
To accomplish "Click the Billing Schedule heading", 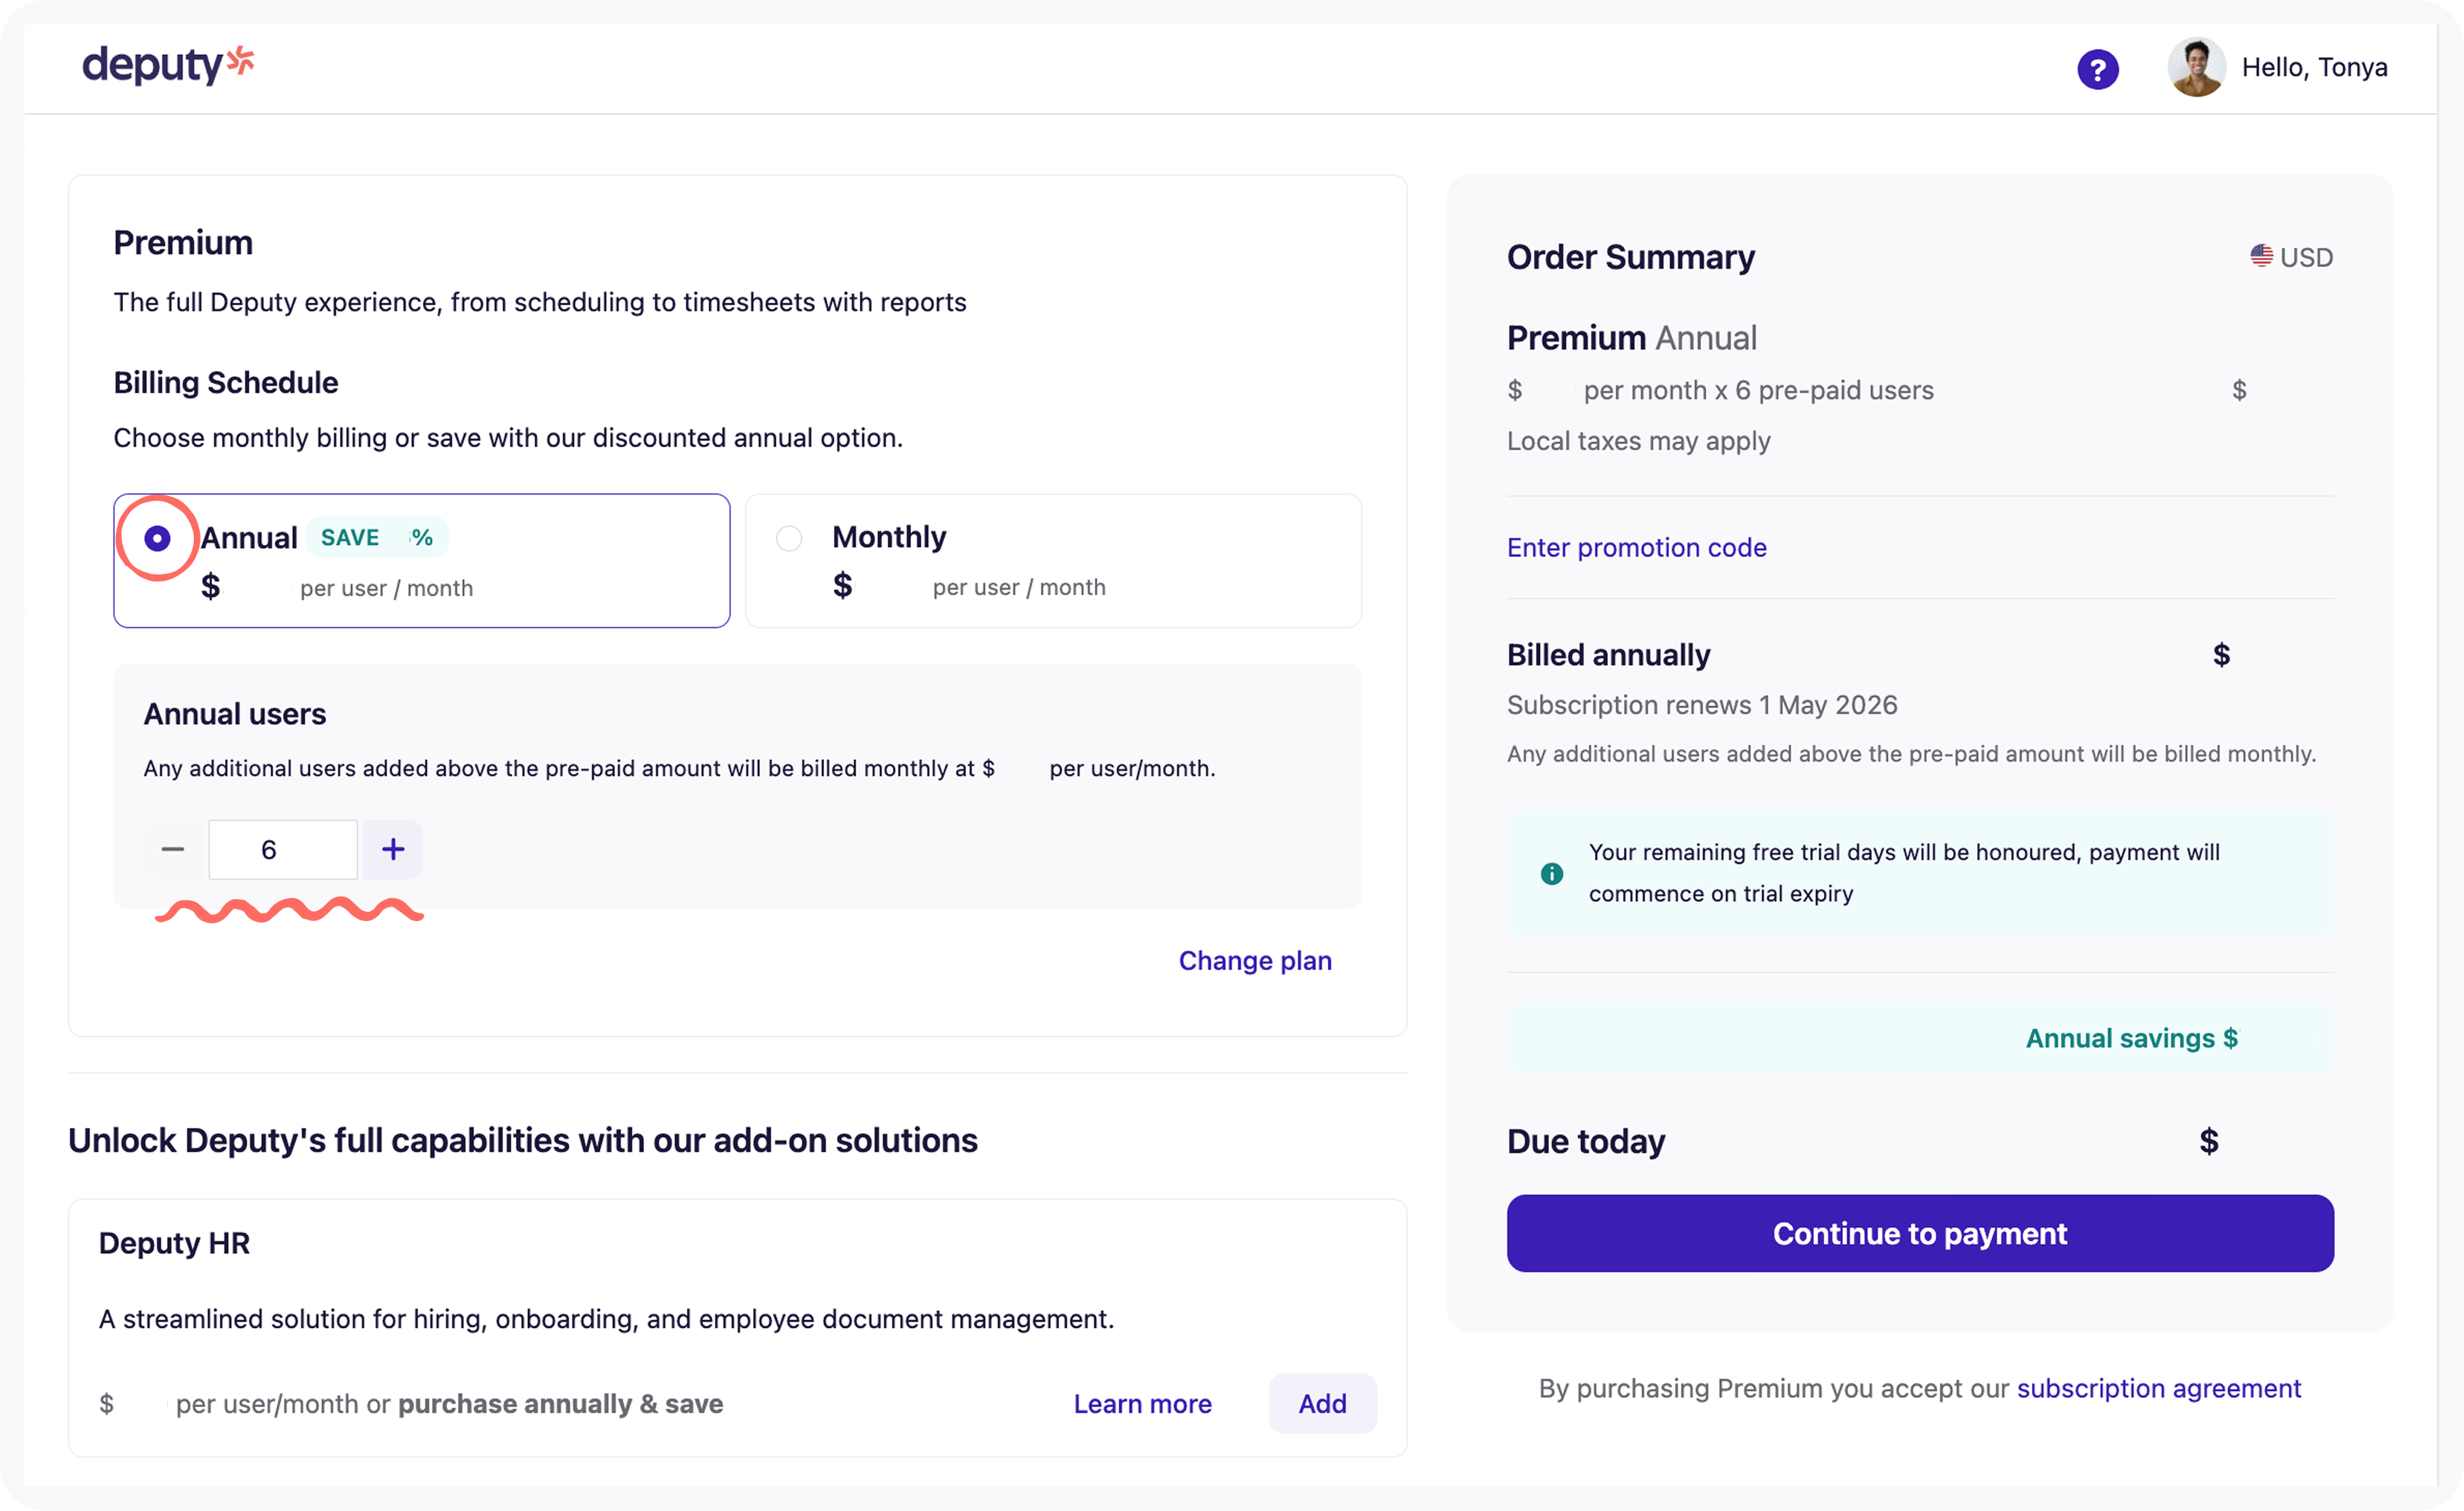I will click(226, 382).
